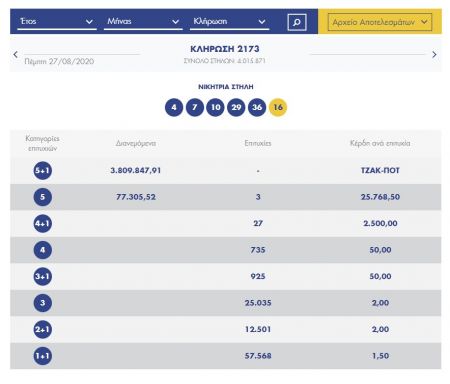Click winning number ball 29
This screenshot has width=450, height=384.
[x=236, y=107]
